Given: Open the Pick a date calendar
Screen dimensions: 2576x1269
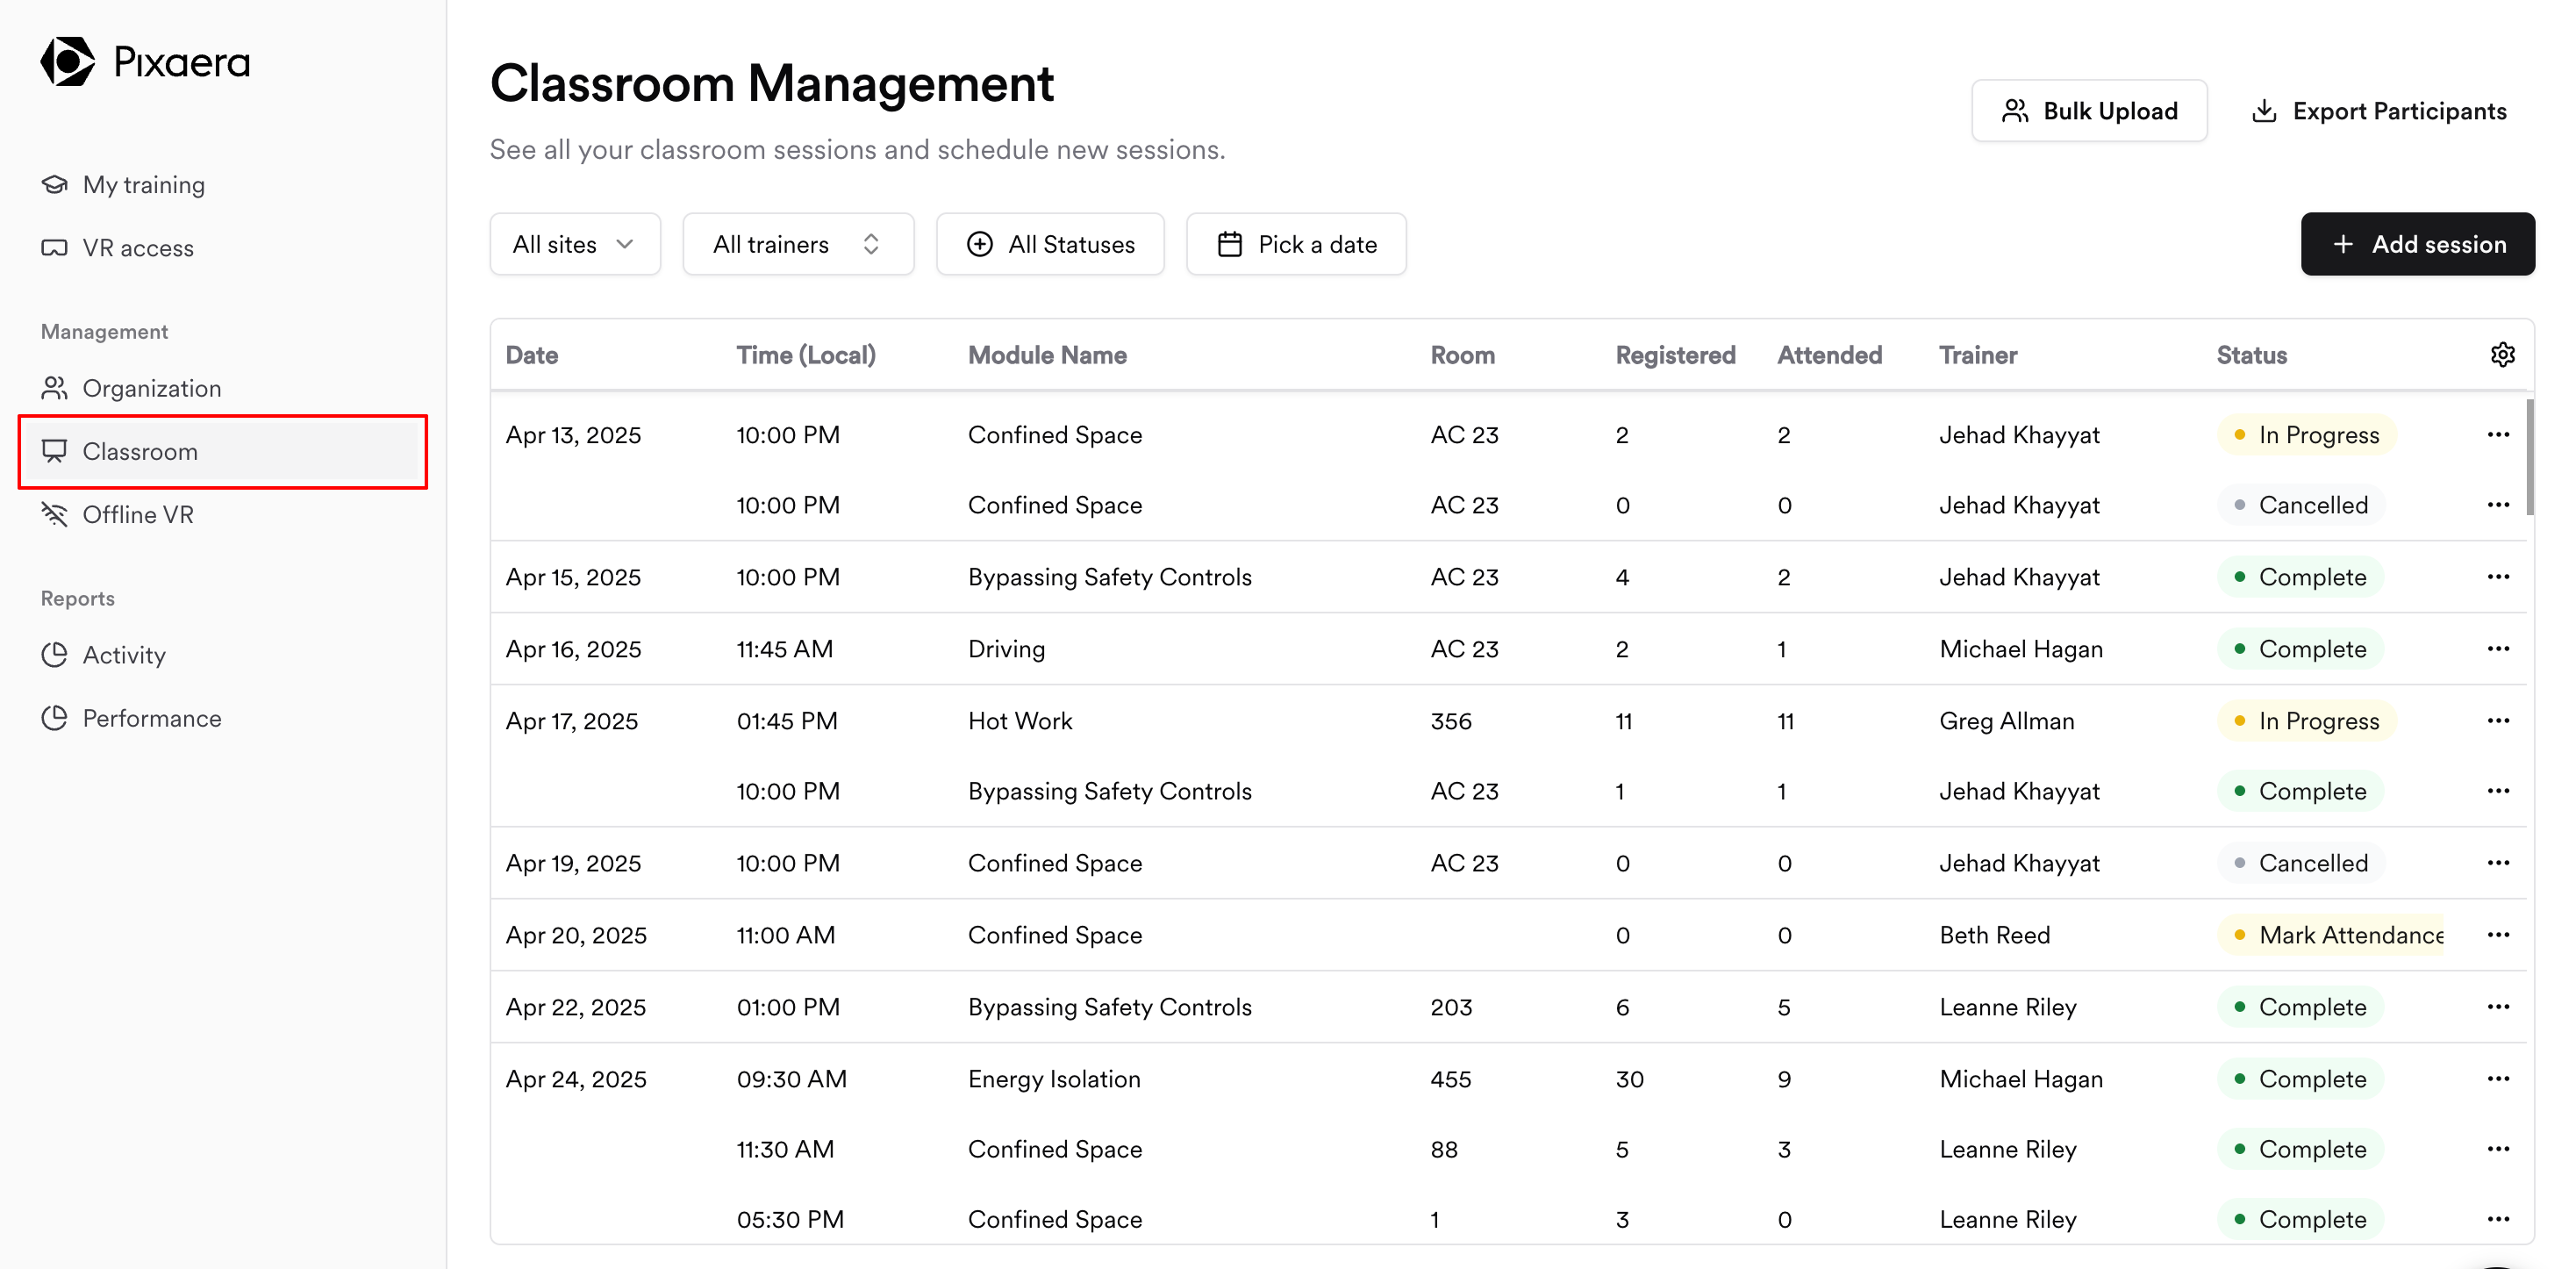Looking at the screenshot, I should pyautogui.click(x=1296, y=244).
